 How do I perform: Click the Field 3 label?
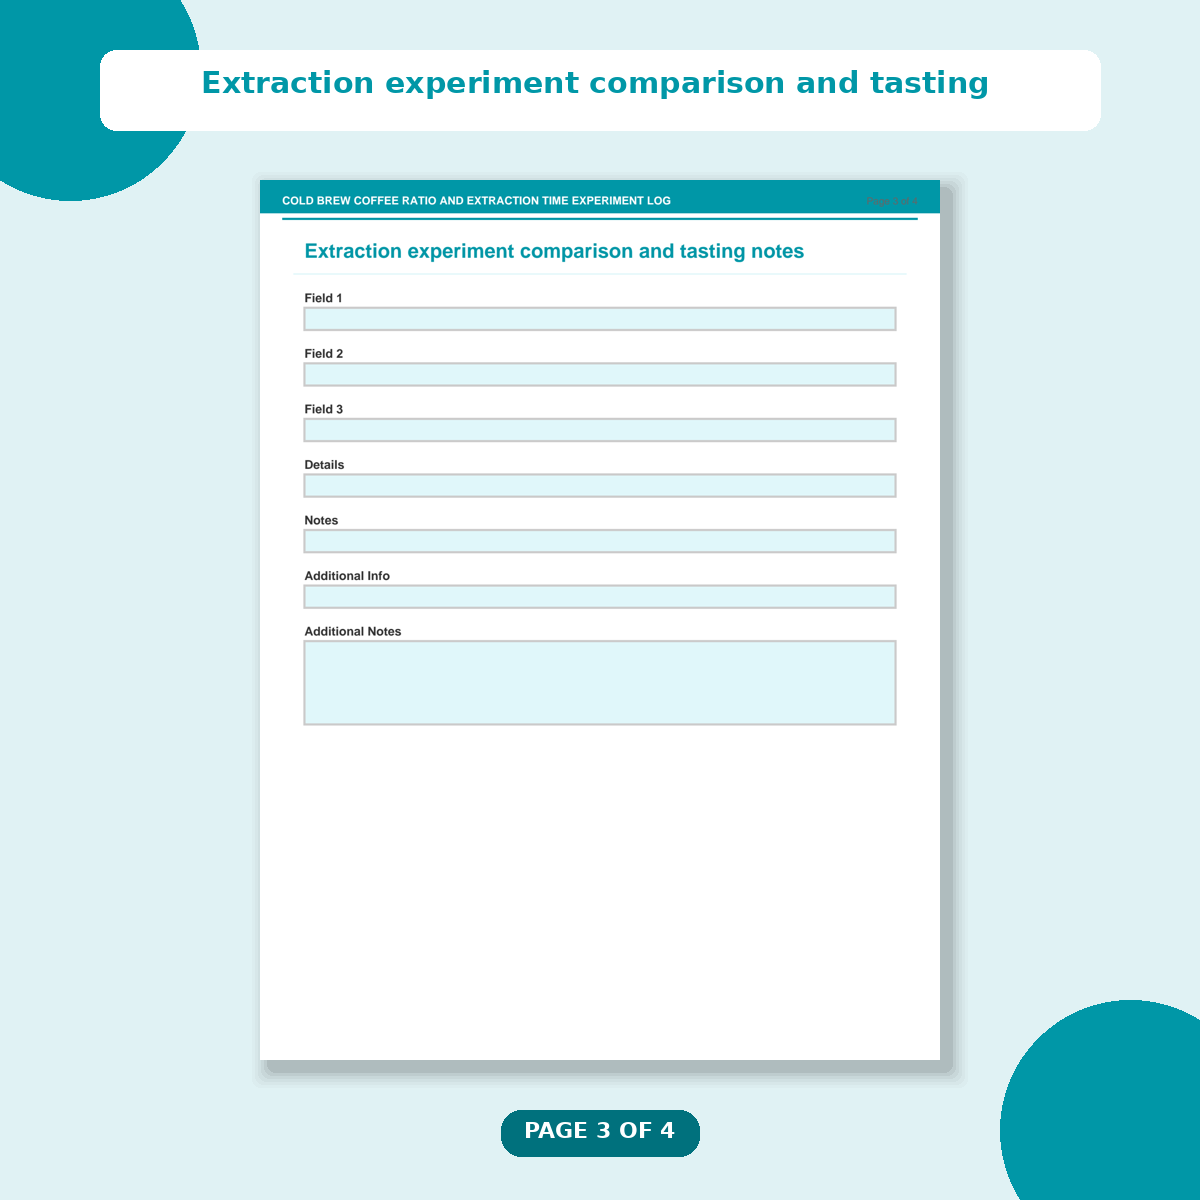click(x=324, y=409)
